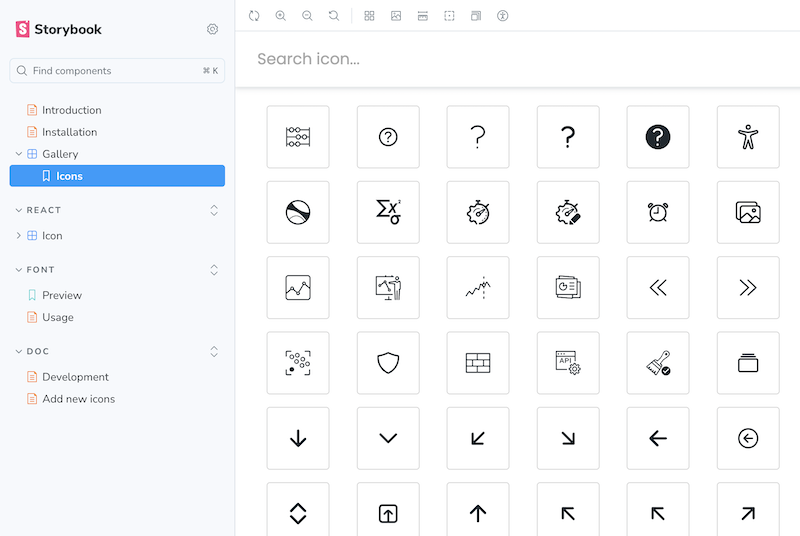Click the accessibility person icon tile
Image resolution: width=800 pixels, height=536 pixels.
(748, 137)
